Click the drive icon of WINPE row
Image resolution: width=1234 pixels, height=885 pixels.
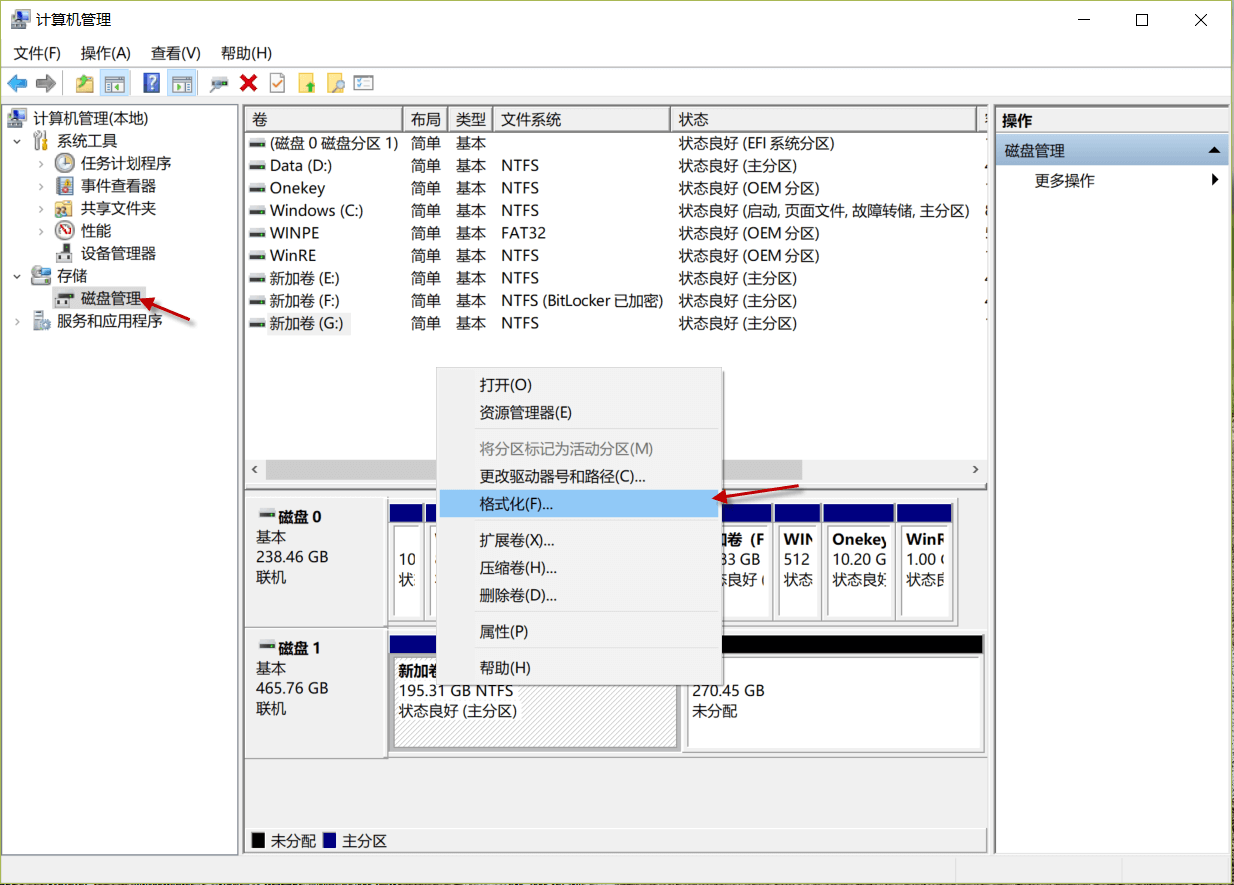point(258,233)
